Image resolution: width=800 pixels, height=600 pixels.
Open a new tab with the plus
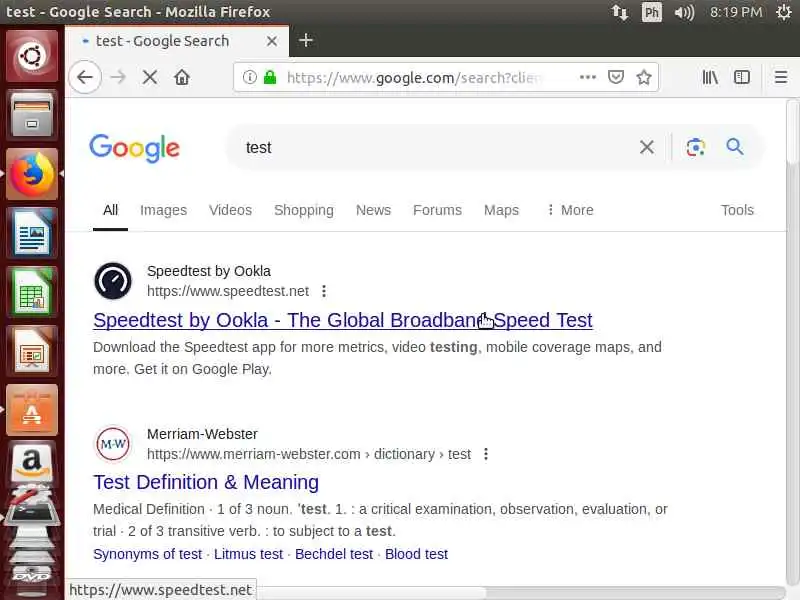(306, 40)
